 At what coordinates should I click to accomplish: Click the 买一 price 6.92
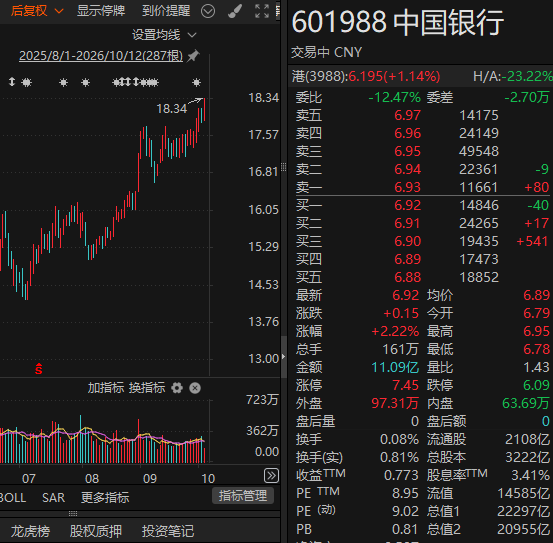[x=407, y=205]
